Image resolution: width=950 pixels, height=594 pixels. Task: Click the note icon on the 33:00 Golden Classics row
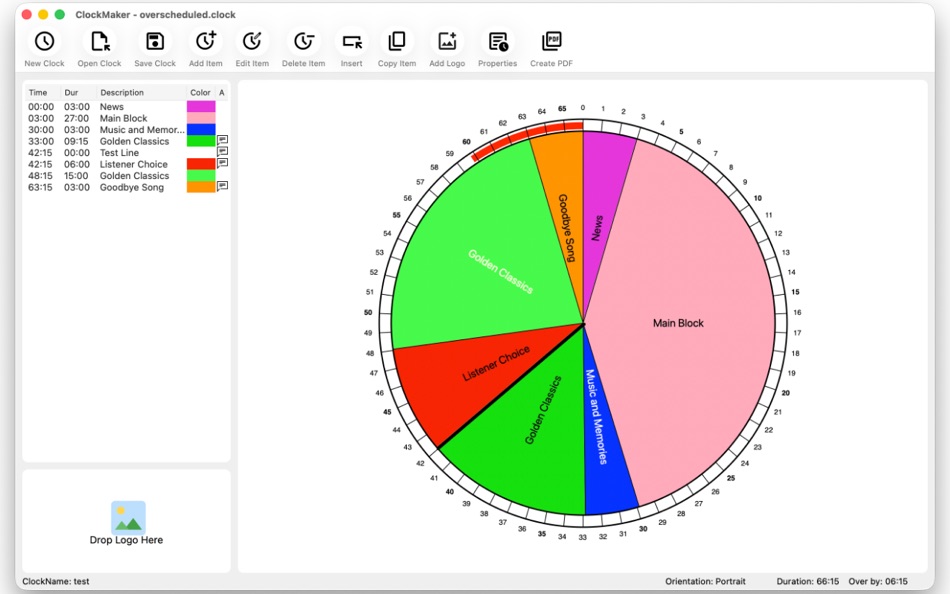tap(222, 139)
